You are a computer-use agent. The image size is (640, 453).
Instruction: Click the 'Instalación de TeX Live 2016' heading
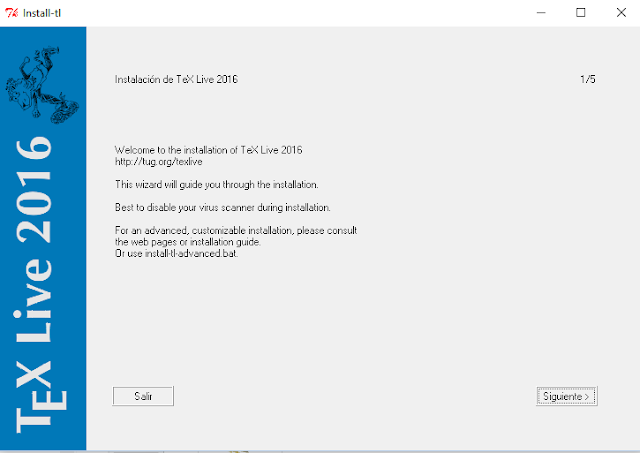tap(176, 79)
